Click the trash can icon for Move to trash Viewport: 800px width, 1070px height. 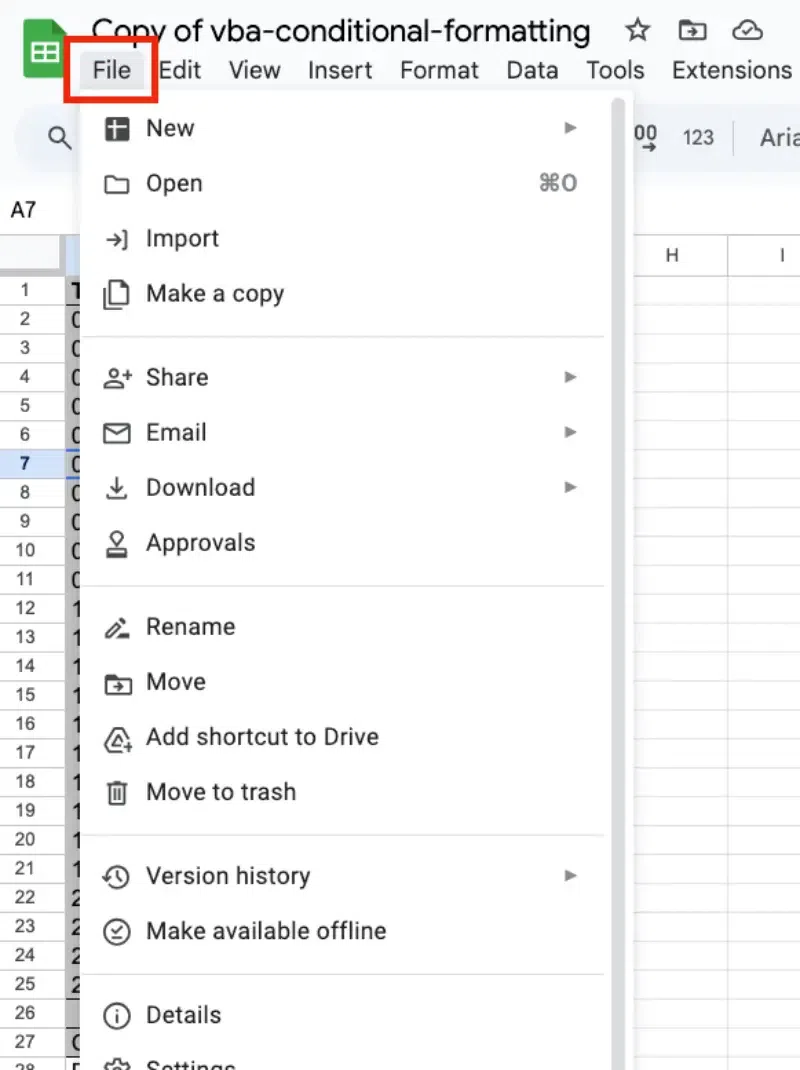pos(118,793)
